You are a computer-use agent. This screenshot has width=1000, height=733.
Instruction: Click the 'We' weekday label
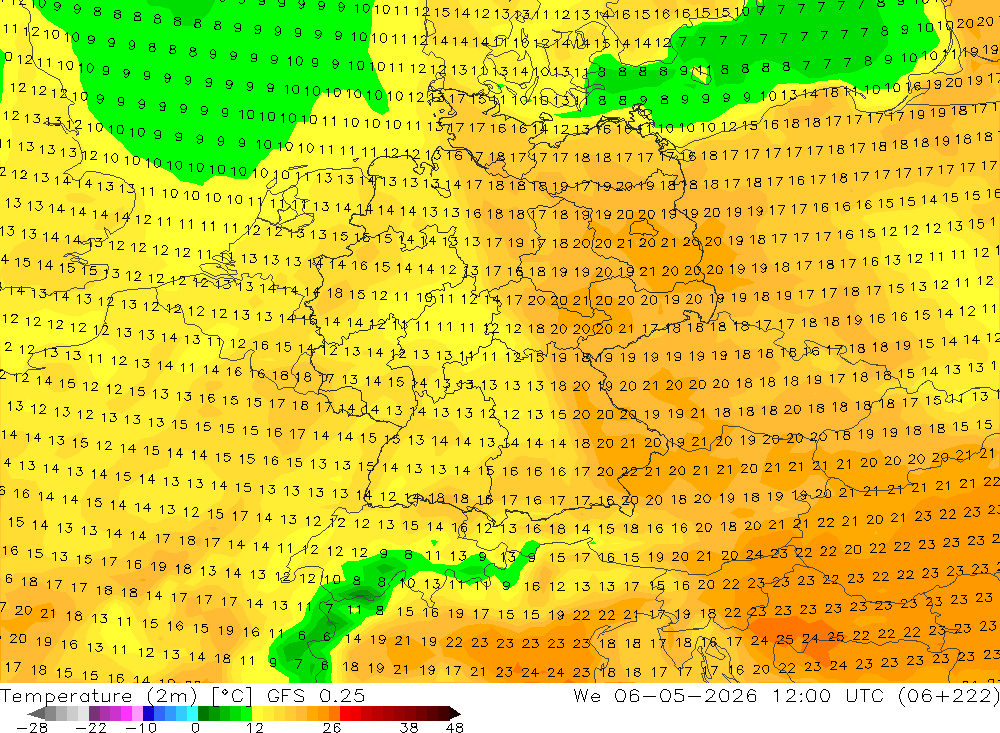pos(587,696)
